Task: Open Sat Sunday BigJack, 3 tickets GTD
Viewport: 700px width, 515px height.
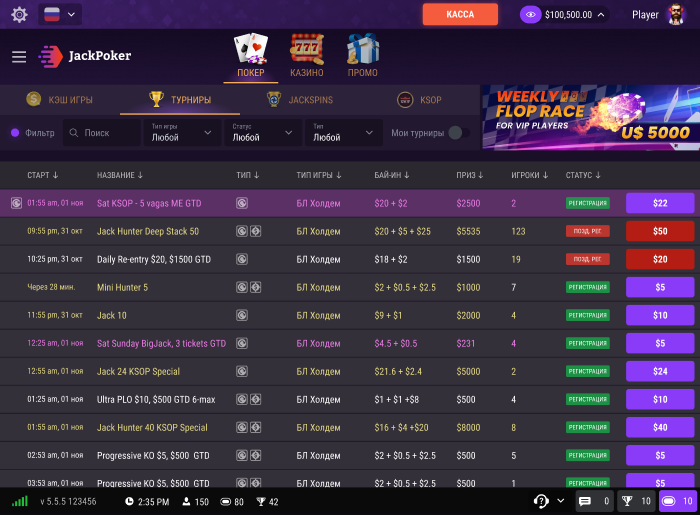Action: pos(161,344)
